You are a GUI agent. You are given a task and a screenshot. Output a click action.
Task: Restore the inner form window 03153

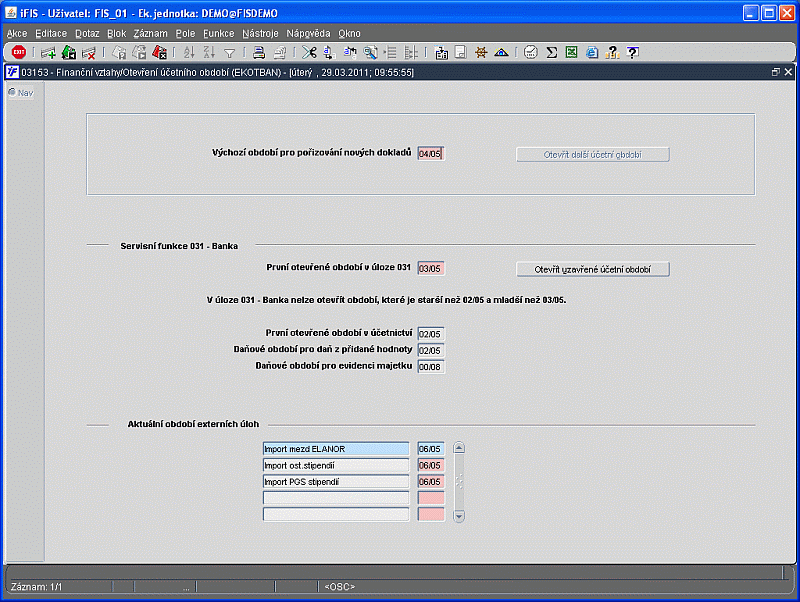tap(776, 72)
